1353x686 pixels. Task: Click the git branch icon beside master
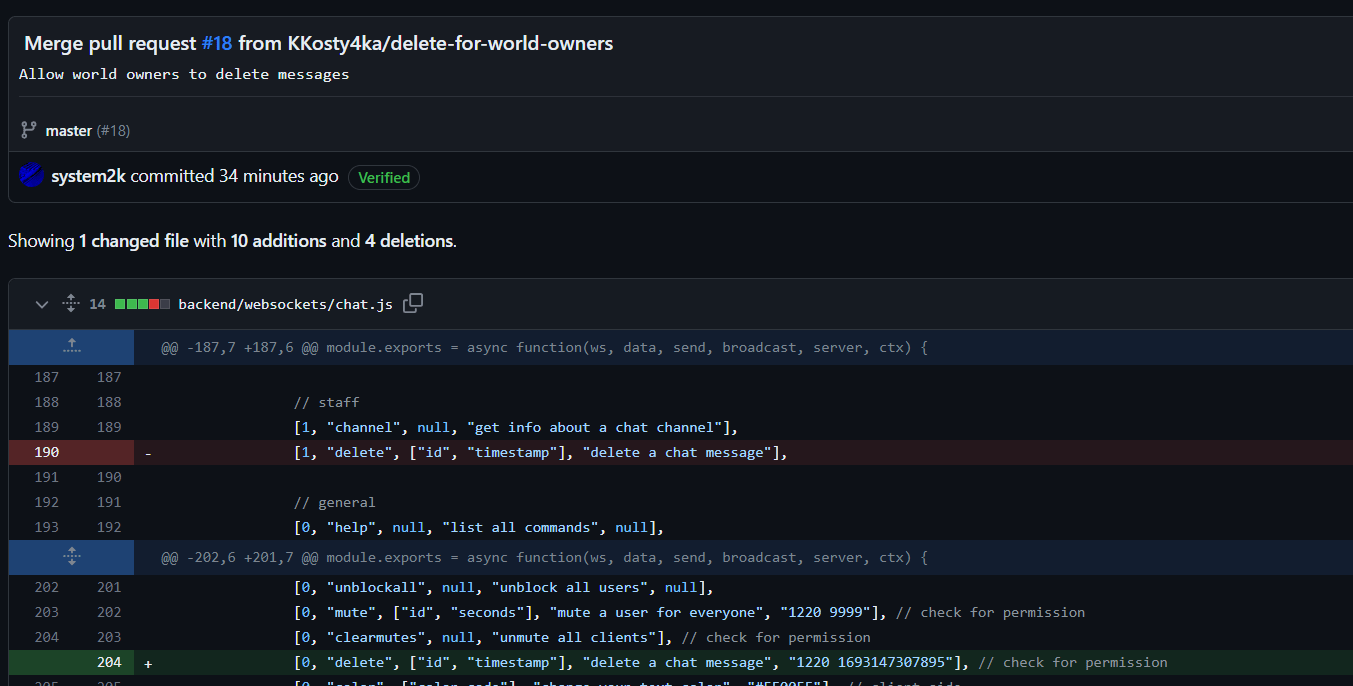28,130
